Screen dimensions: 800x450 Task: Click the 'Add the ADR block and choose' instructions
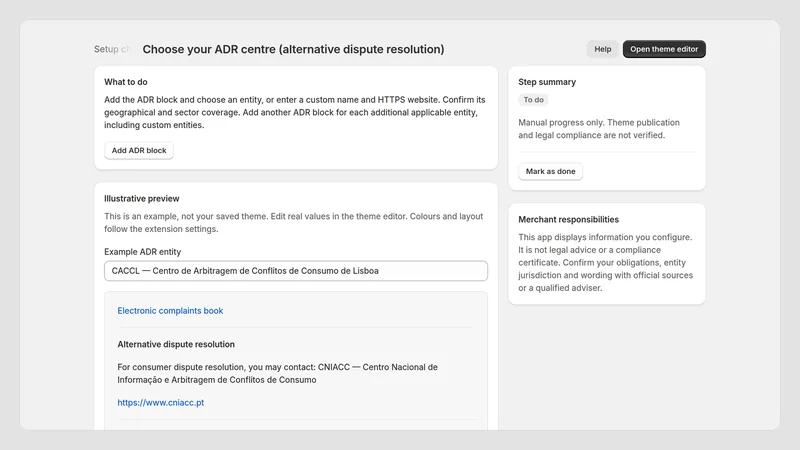point(295,112)
